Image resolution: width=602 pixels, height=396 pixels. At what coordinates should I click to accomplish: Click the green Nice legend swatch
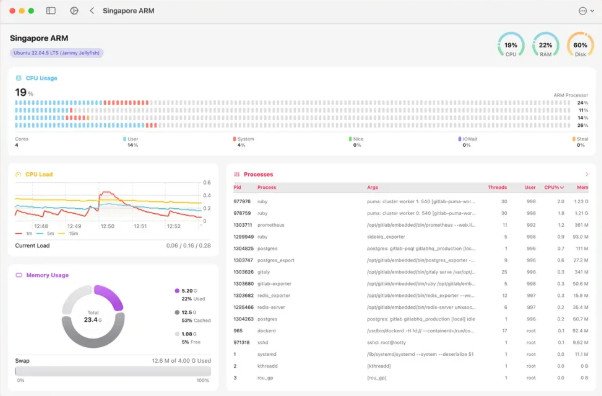pyautogui.click(x=350, y=139)
